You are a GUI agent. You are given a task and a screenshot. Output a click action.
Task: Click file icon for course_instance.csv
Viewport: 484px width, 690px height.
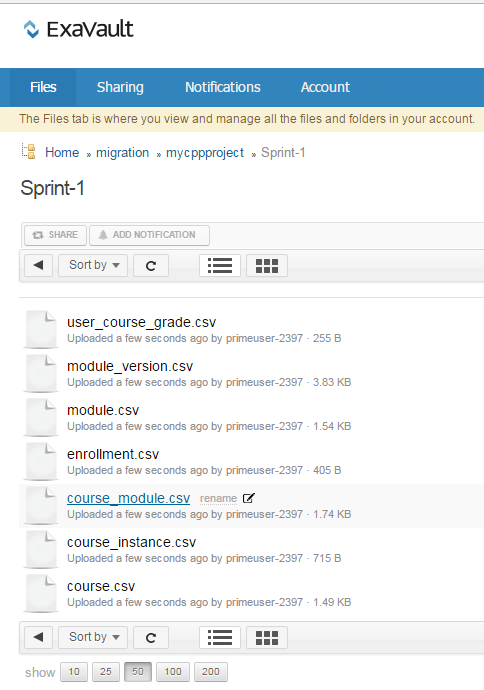(x=41, y=549)
